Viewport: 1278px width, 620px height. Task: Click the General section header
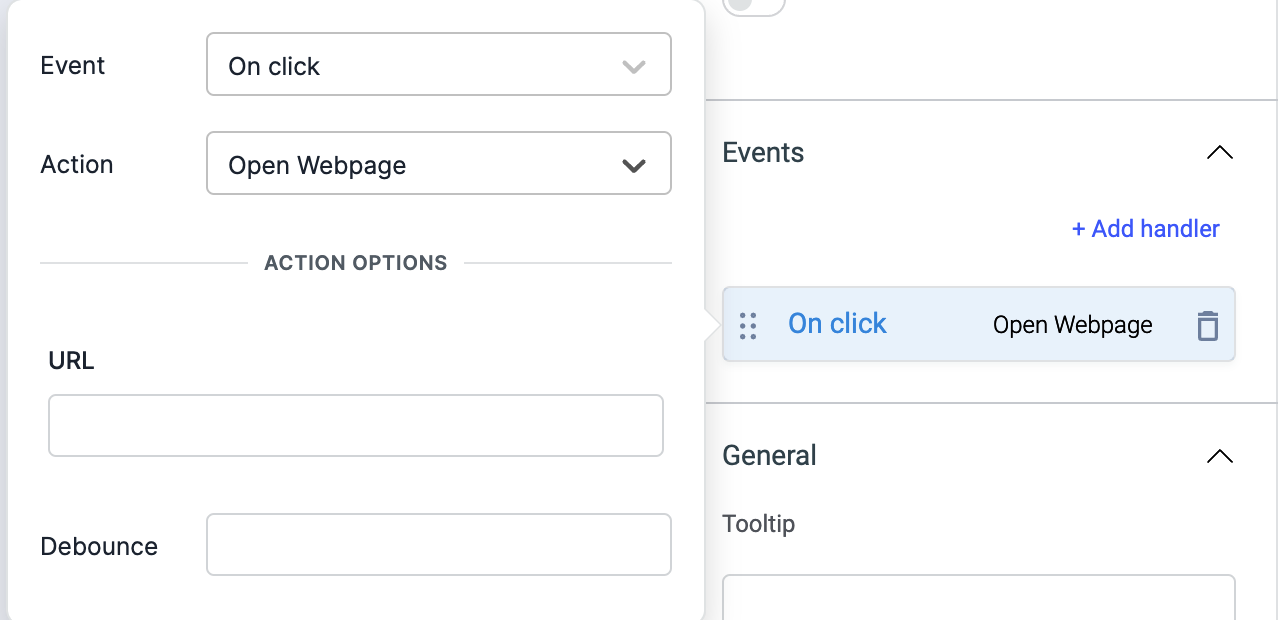[x=769, y=456]
